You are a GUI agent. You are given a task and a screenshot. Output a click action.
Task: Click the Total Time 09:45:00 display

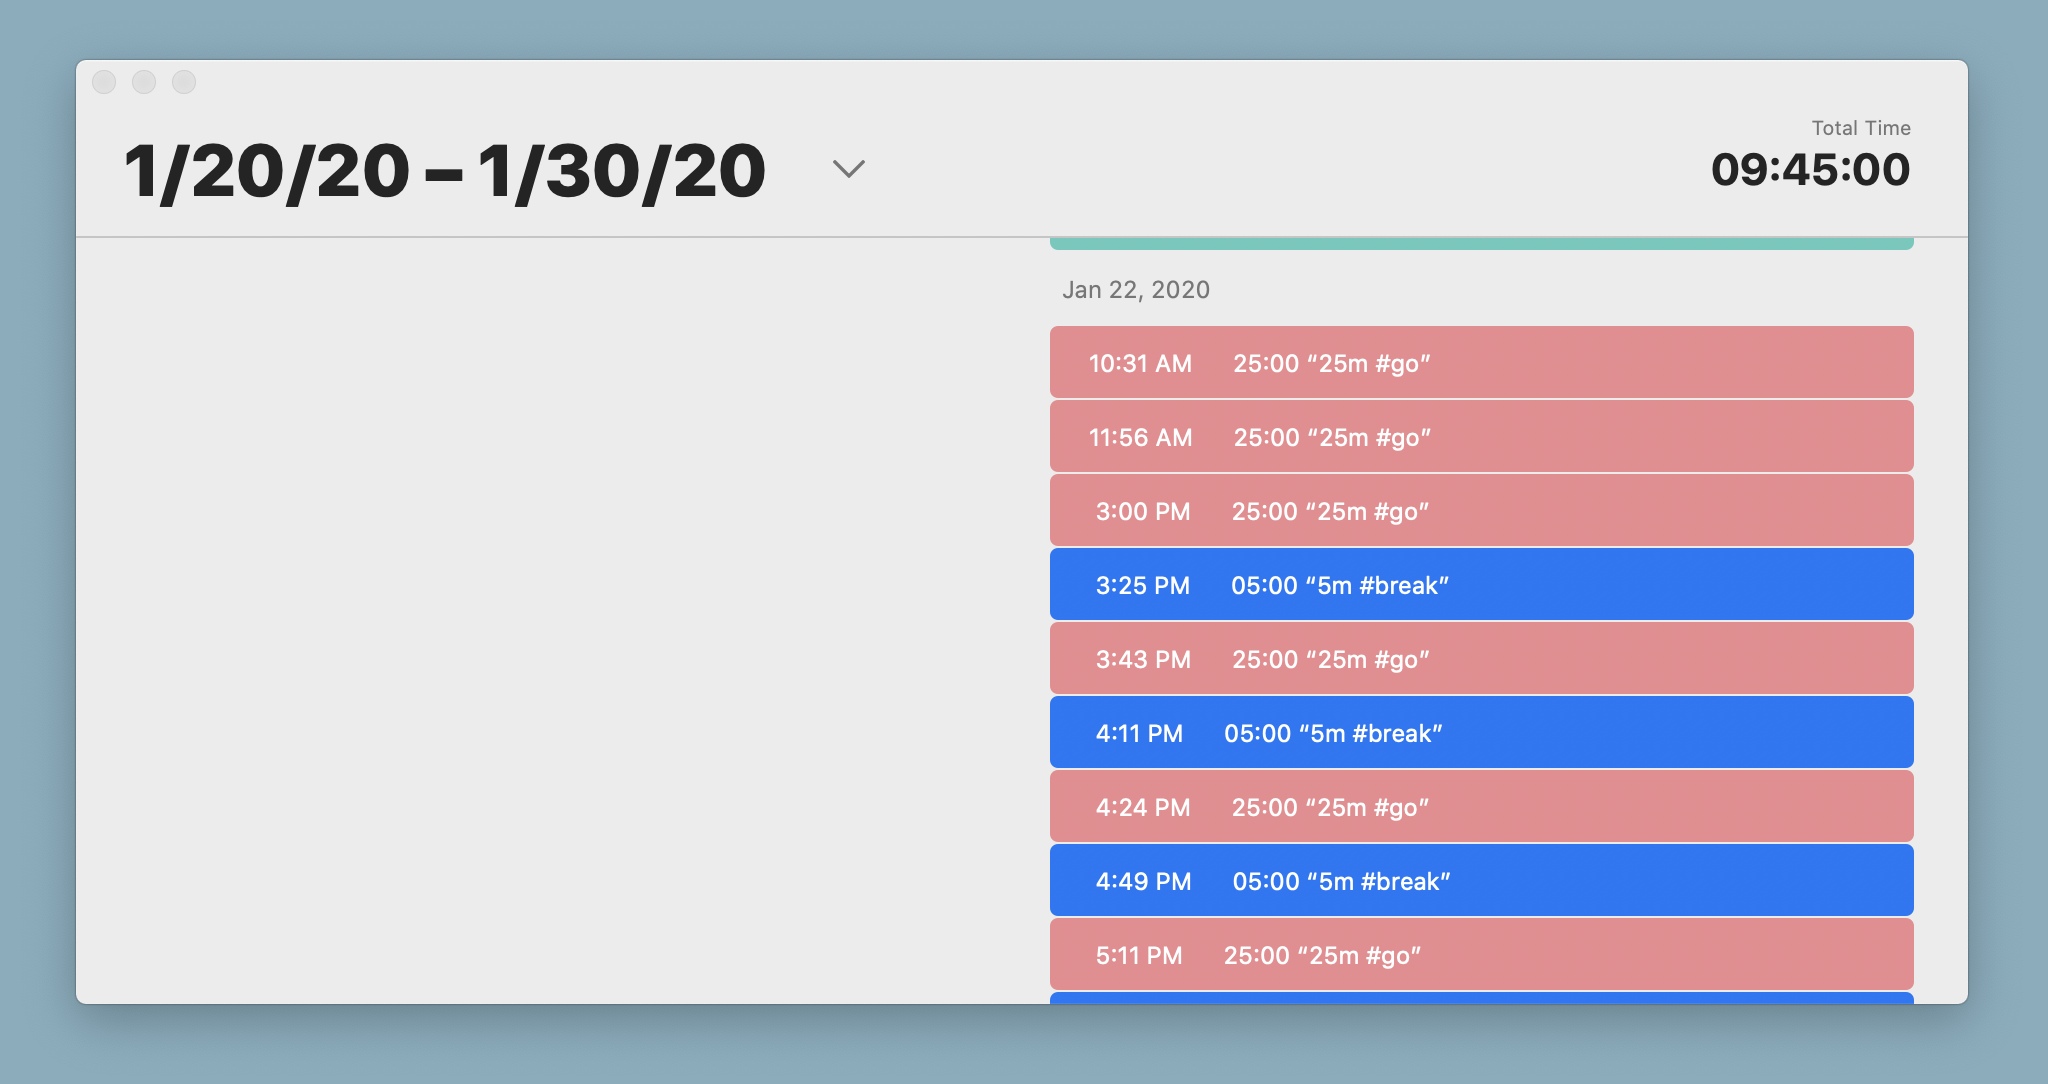[1809, 170]
